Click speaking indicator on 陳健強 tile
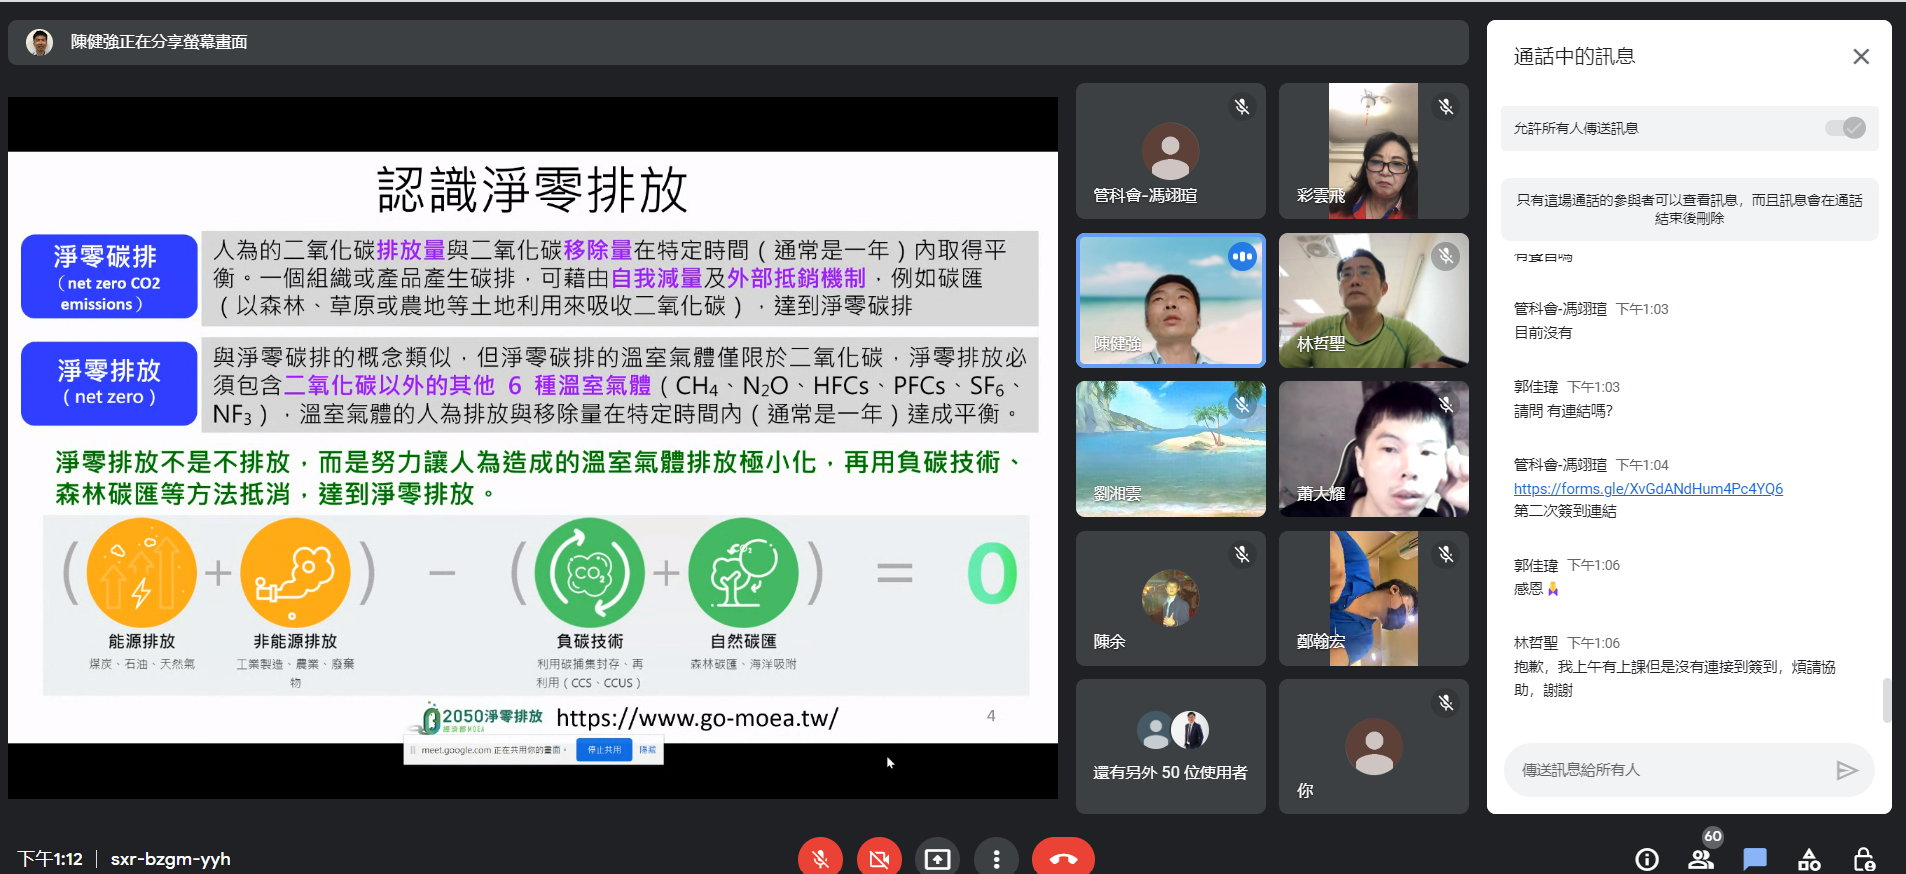This screenshot has width=1906, height=874. tap(1242, 257)
